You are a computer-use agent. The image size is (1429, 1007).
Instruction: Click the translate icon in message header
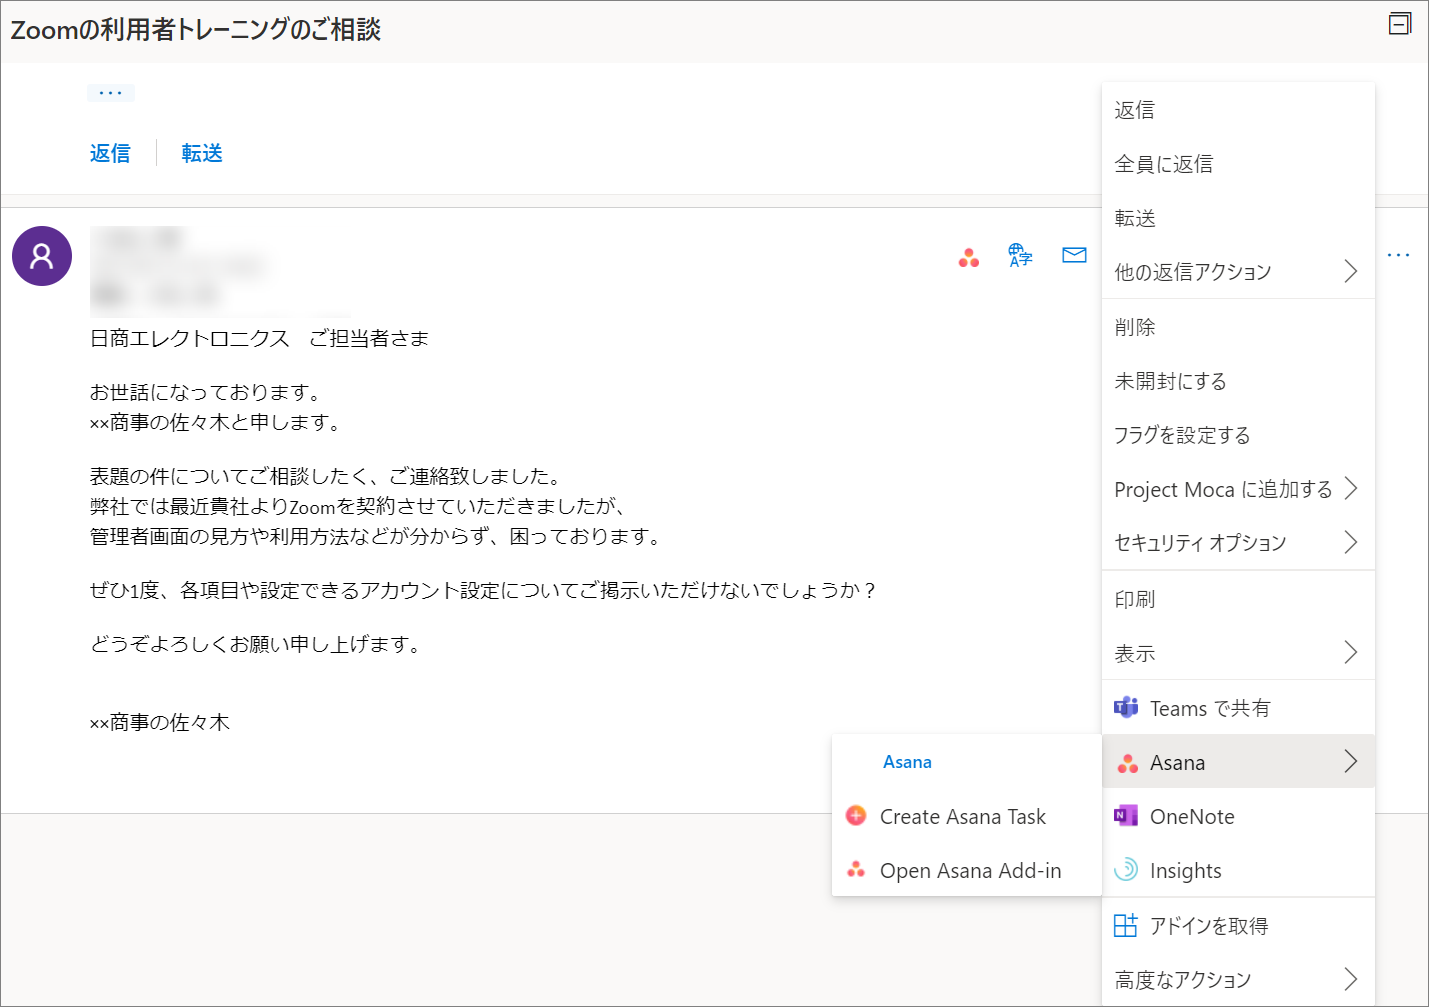tap(1020, 255)
